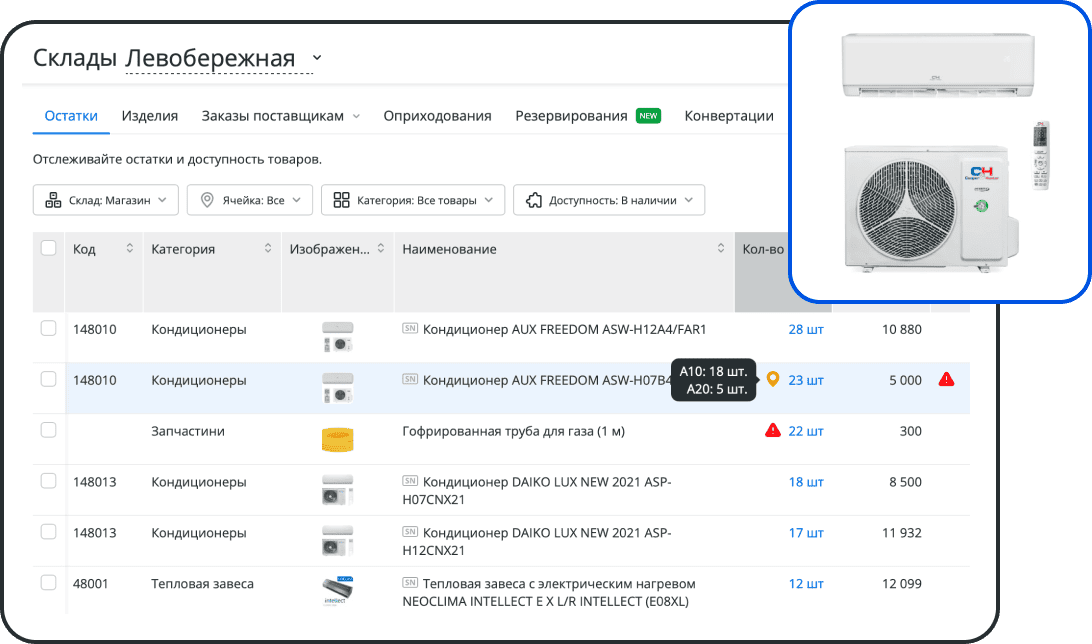The image size is (1092, 644).
Task: Click the SN badge on AUX FREEDOM ASW-H12A4
Action: point(409,329)
